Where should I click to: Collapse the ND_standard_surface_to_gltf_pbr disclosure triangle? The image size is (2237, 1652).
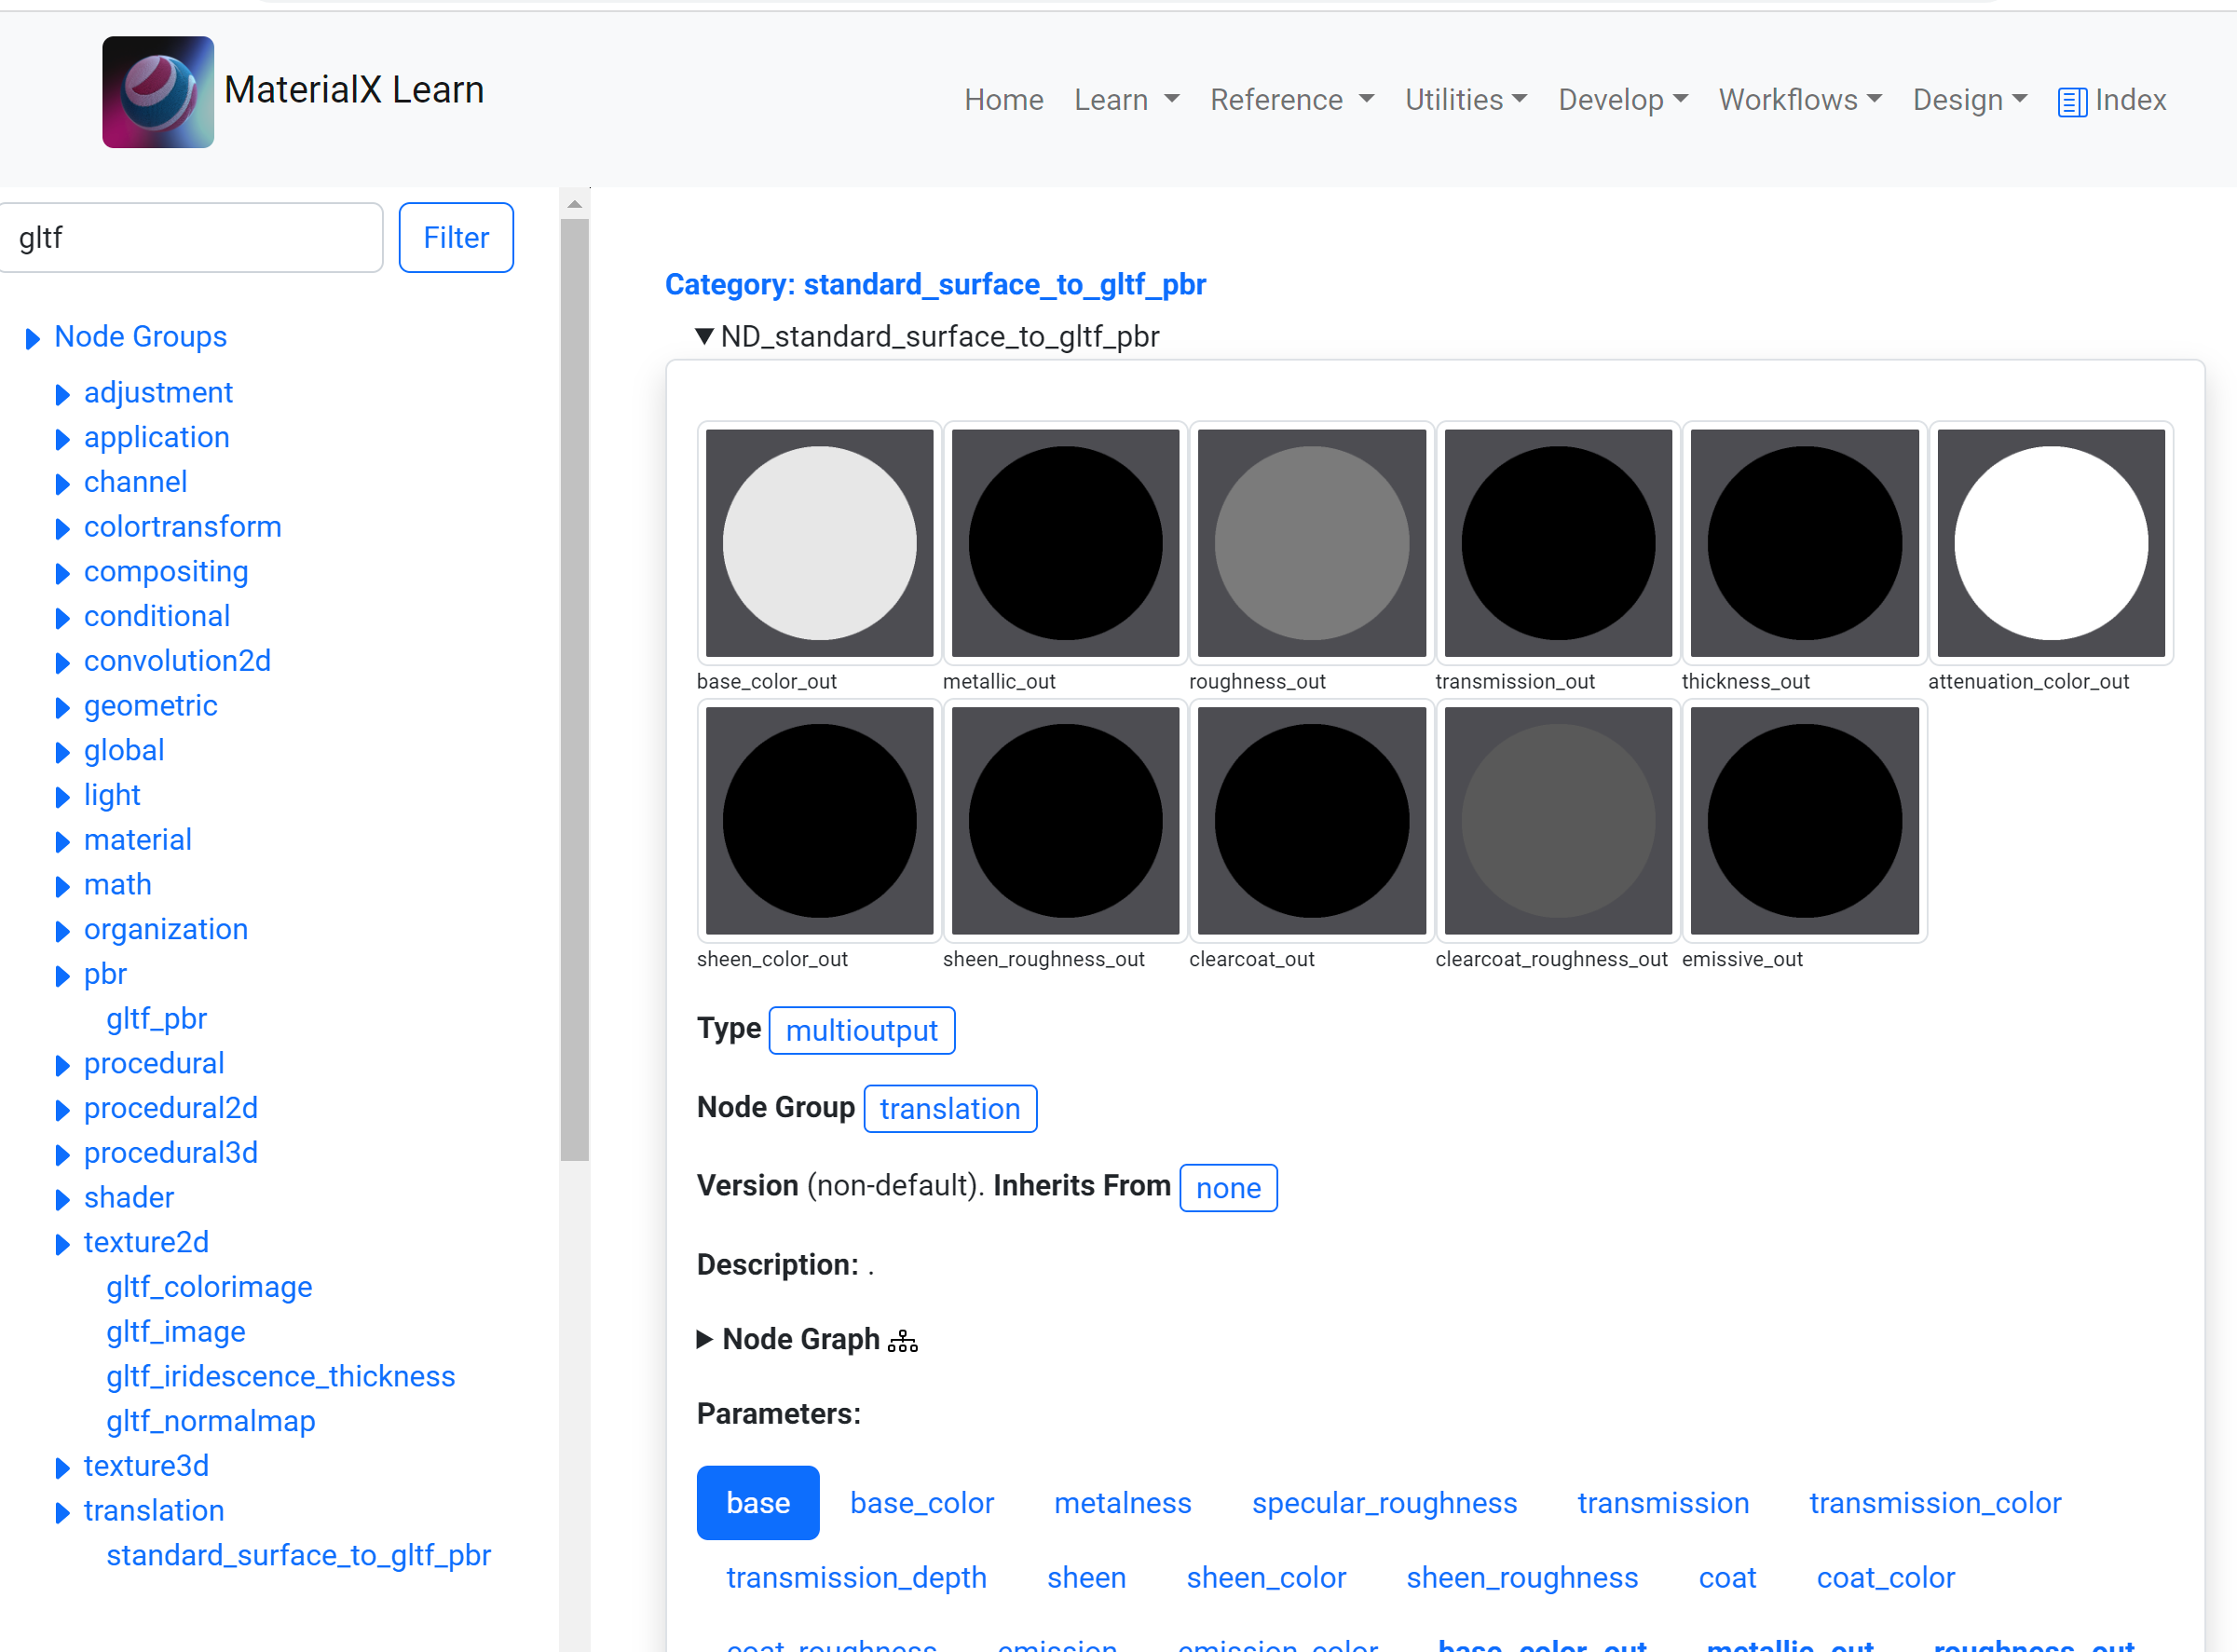[704, 337]
